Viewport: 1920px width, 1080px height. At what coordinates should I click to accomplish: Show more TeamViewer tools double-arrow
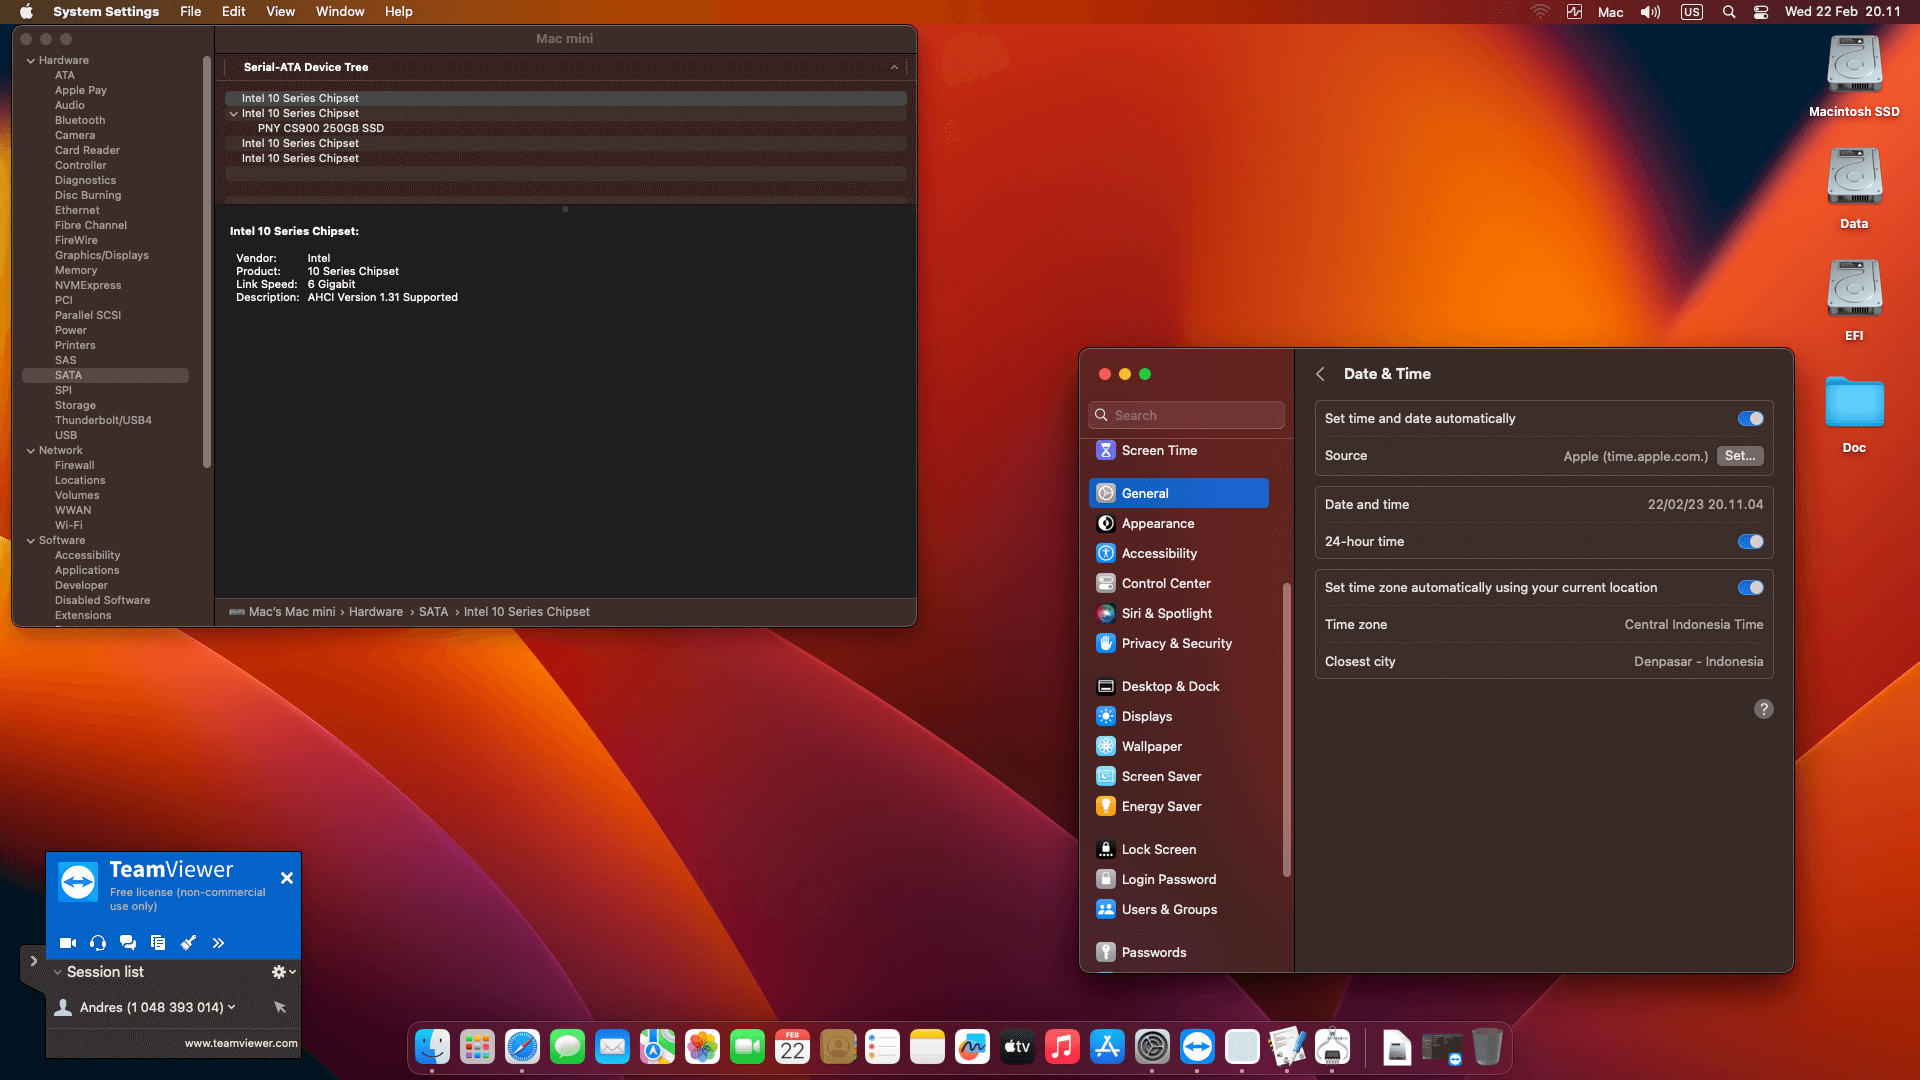coord(218,943)
